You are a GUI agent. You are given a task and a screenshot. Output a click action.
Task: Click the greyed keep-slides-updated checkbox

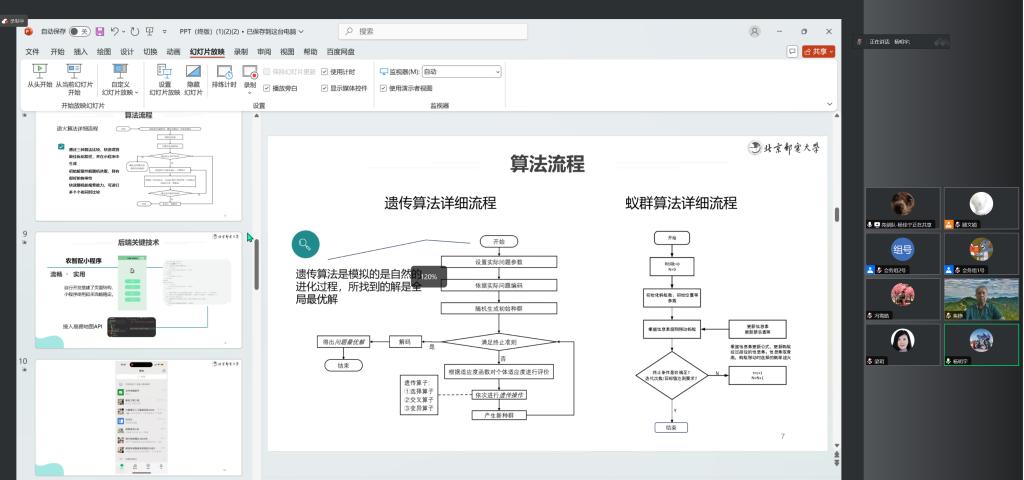267,72
